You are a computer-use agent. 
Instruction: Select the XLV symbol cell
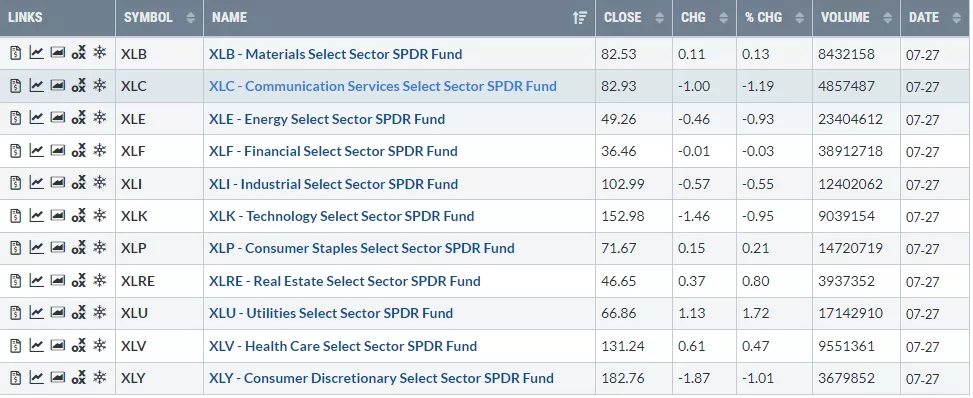(x=159, y=345)
